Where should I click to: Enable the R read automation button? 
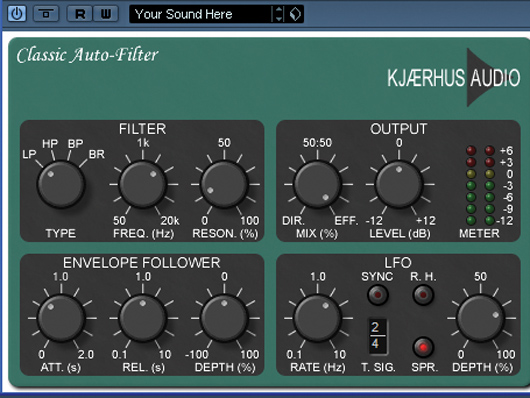pos(80,14)
